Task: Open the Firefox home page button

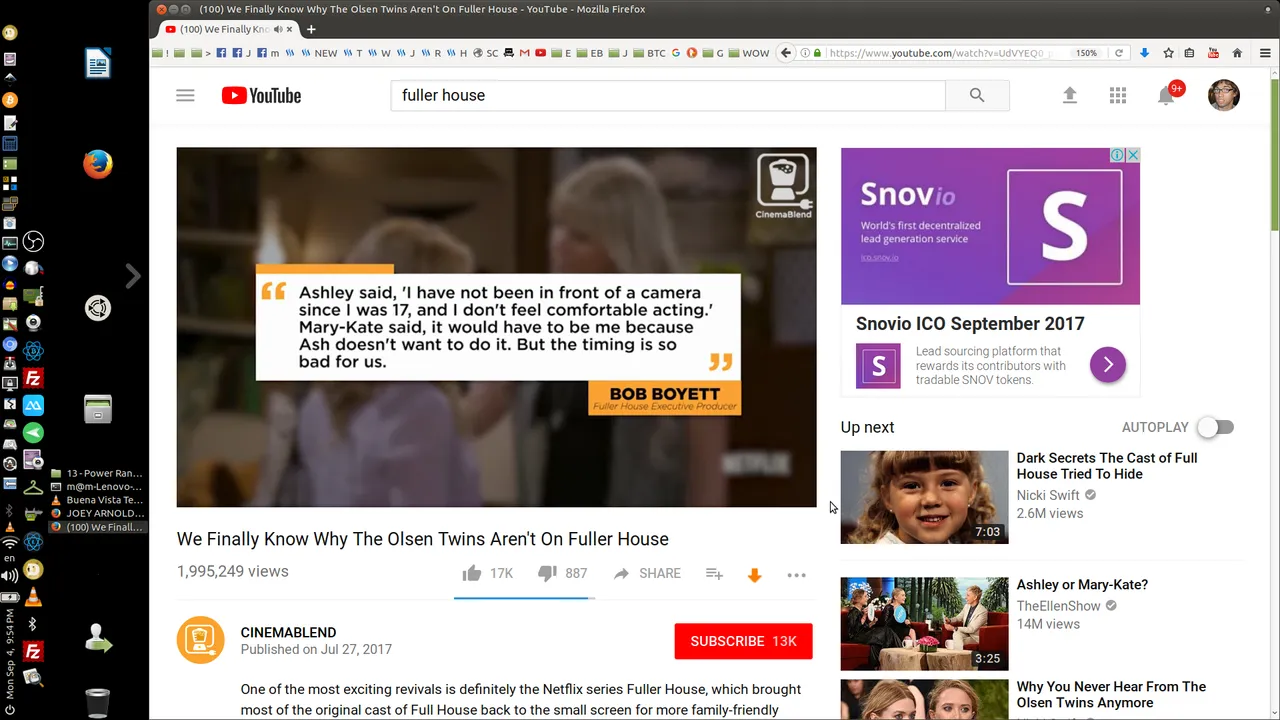Action: pyautogui.click(x=1237, y=53)
